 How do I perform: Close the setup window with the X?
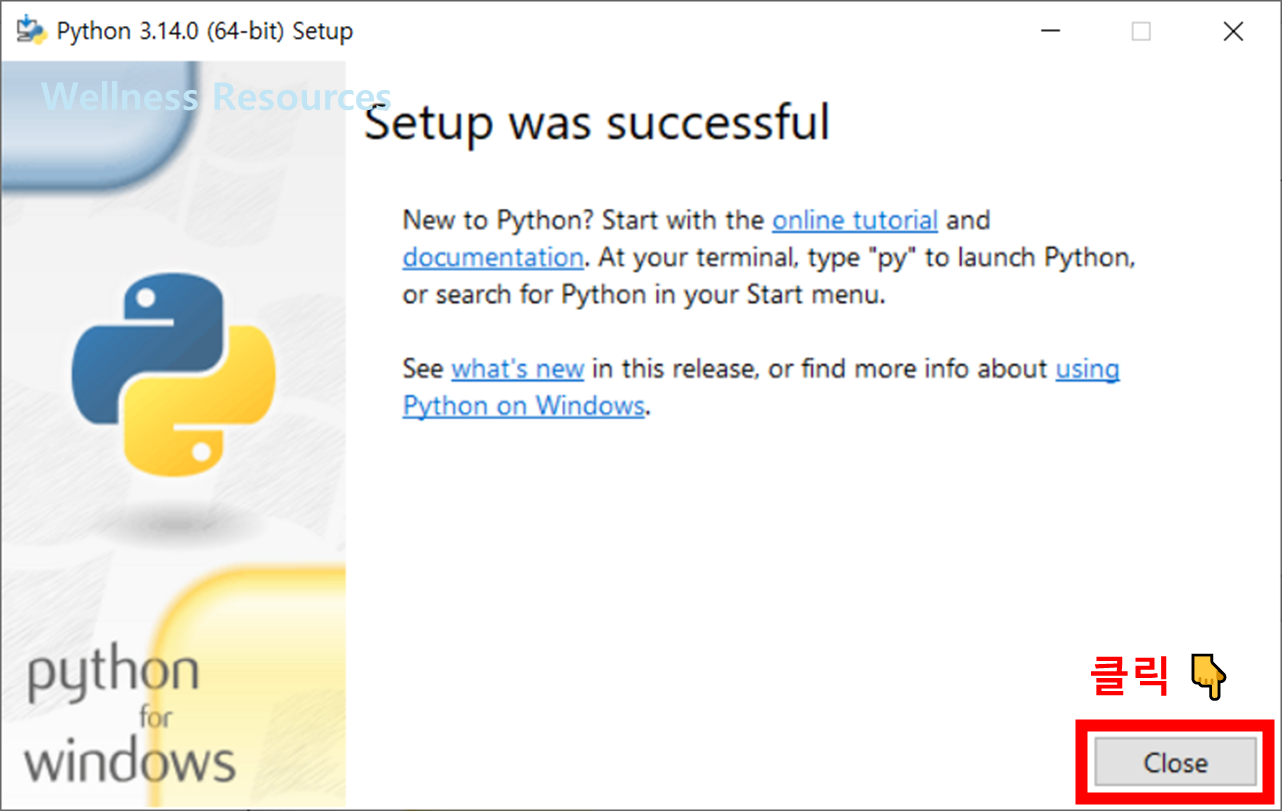click(1233, 31)
